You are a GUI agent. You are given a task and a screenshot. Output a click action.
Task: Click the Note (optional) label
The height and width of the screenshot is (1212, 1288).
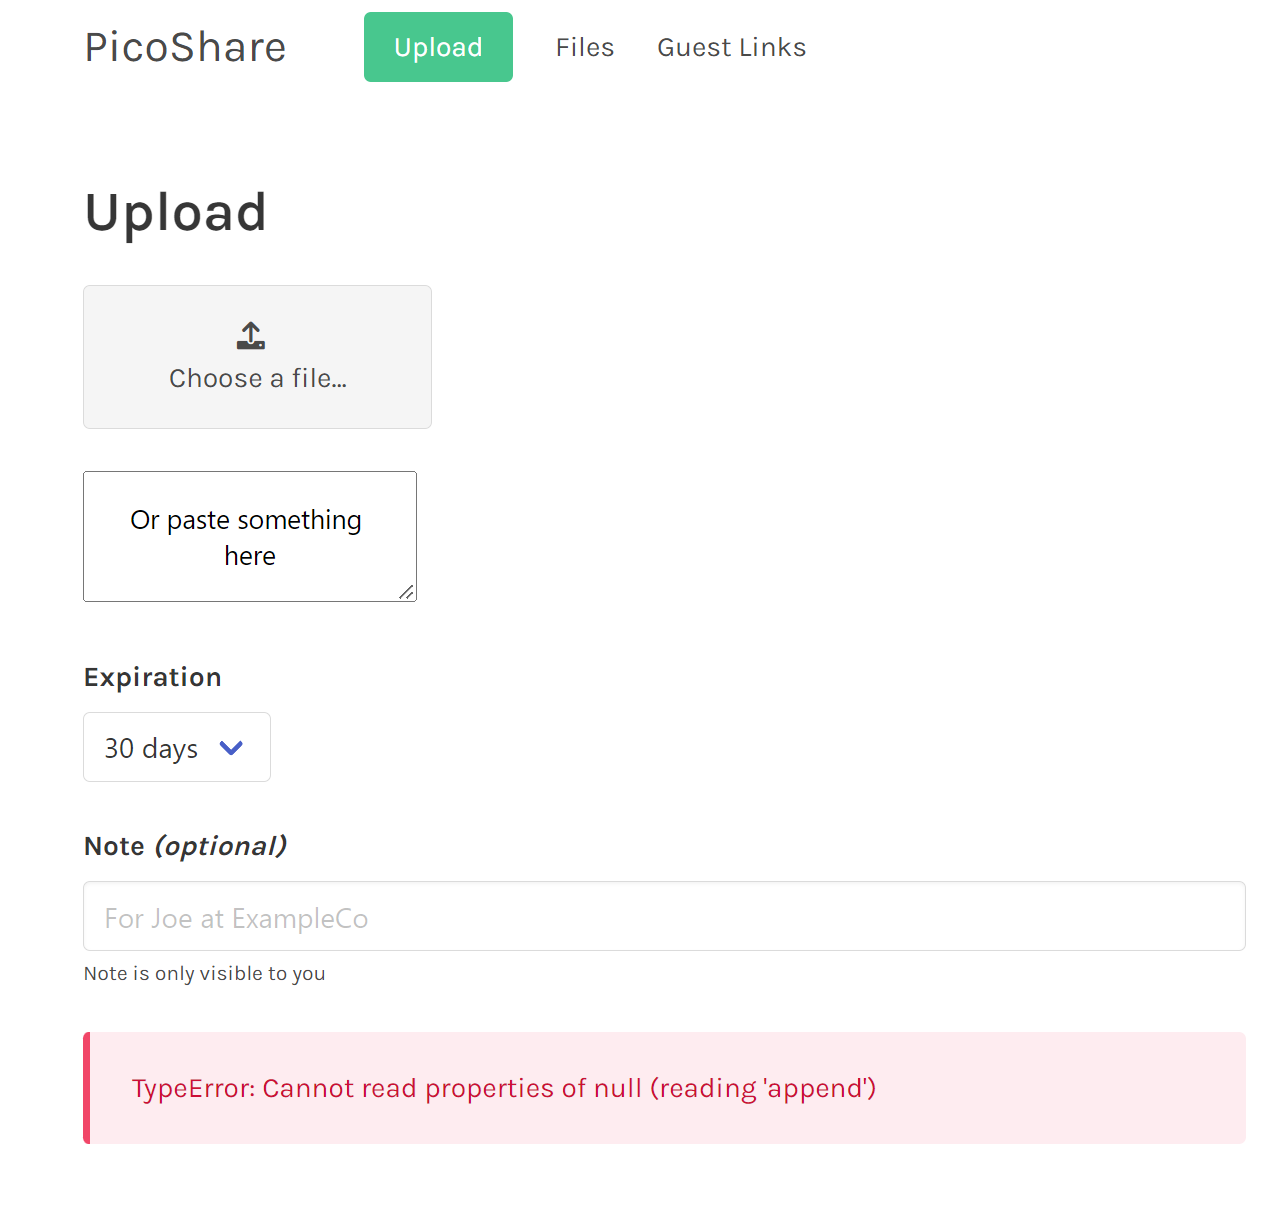[x=185, y=845]
